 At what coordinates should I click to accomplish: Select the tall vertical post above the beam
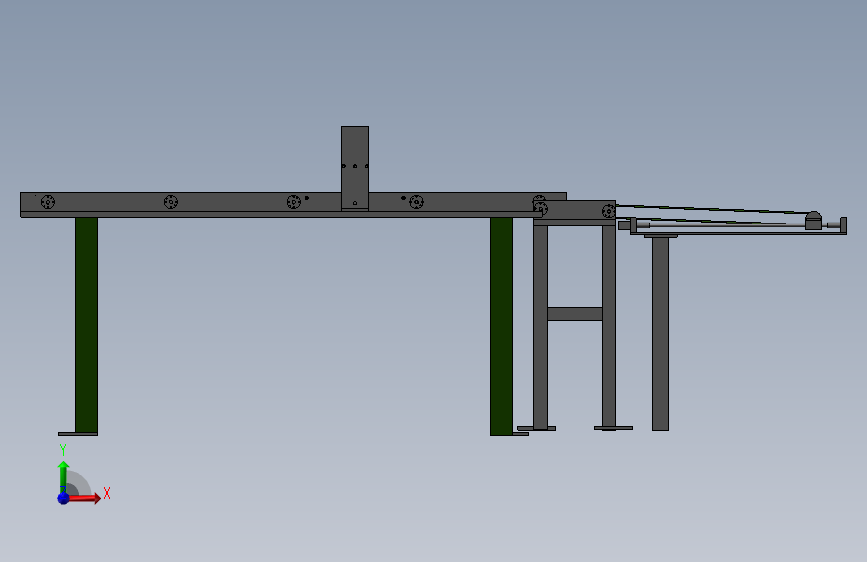355,168
